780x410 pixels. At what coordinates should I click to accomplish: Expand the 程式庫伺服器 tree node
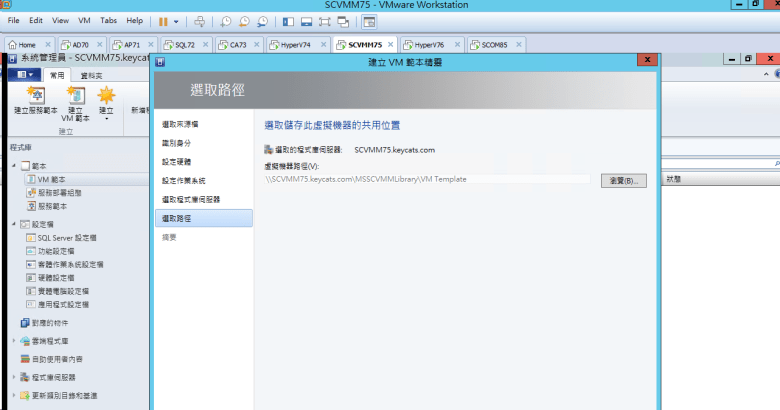pos(14,377)
